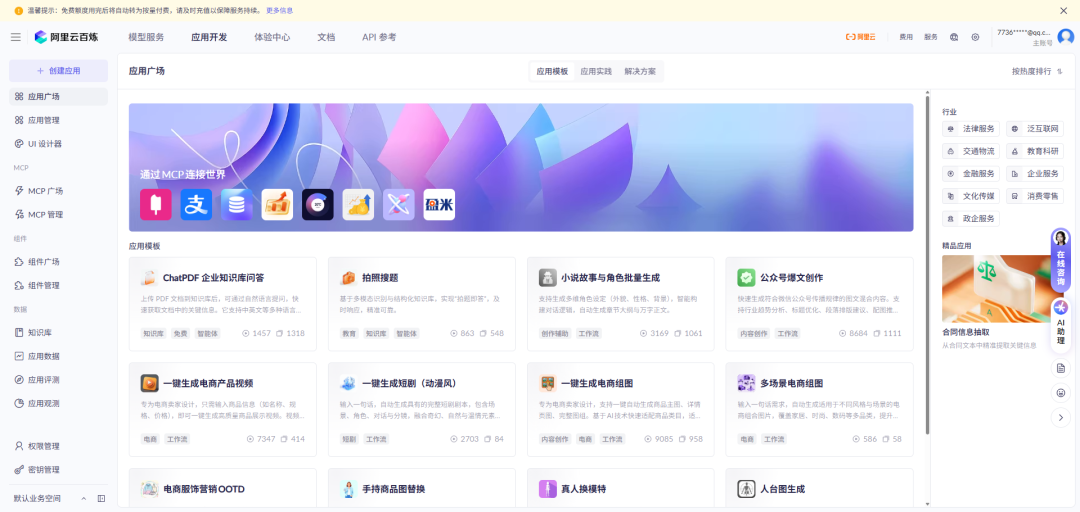This screenshot has width=1080, height=512.
Task: Go to 密钥管理 in sidebar
Action: 59,469
